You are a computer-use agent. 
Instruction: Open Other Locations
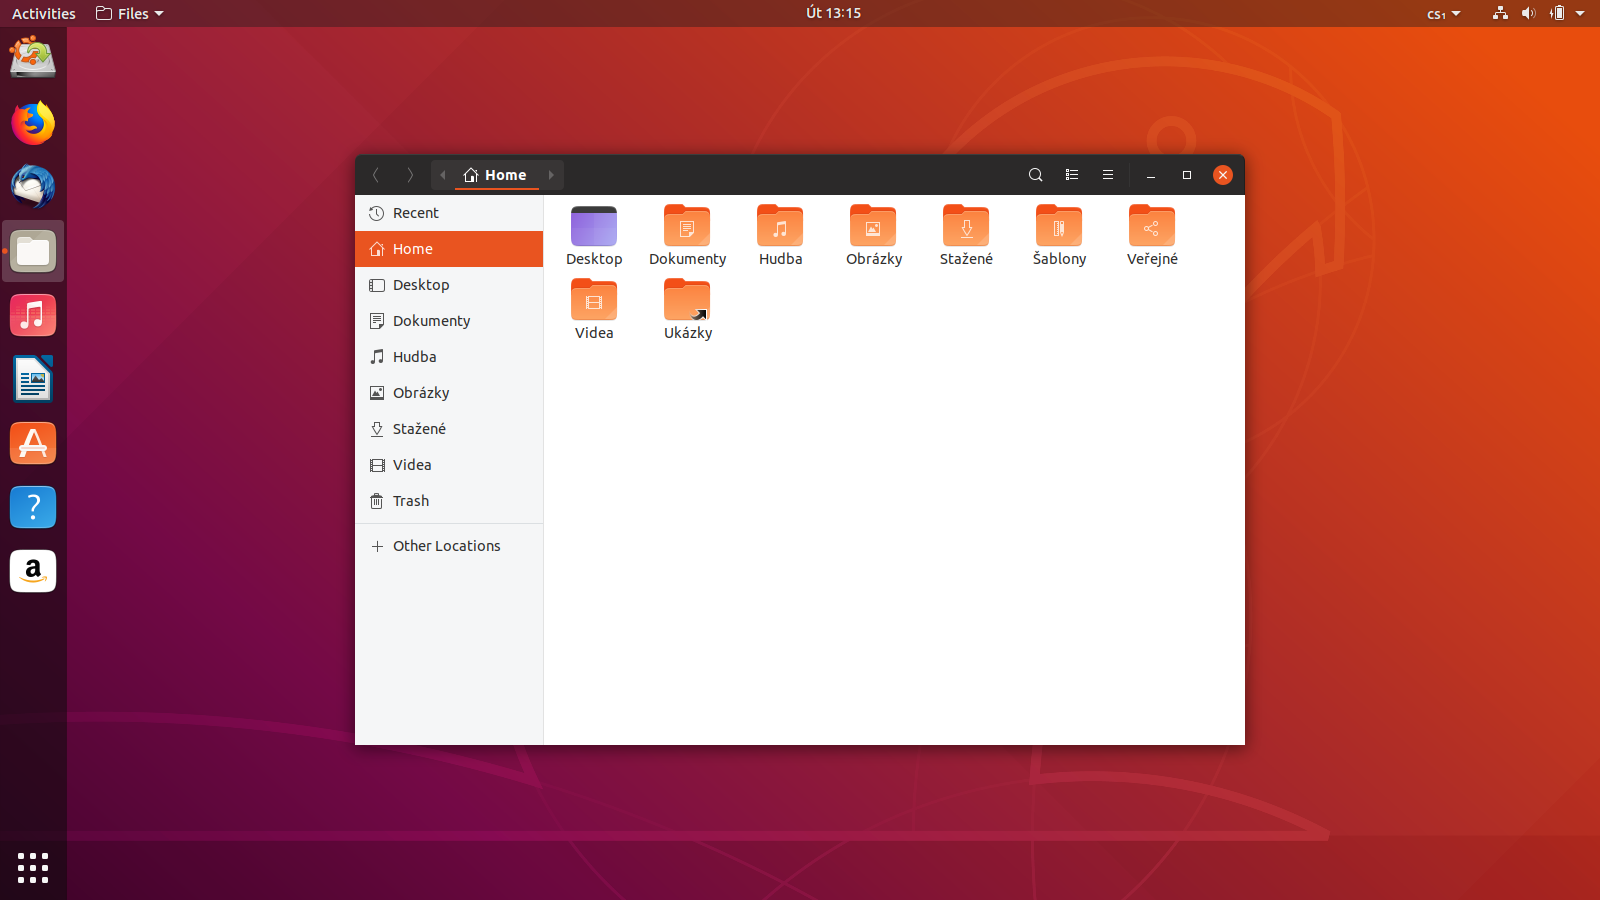(x=447, y=546)
